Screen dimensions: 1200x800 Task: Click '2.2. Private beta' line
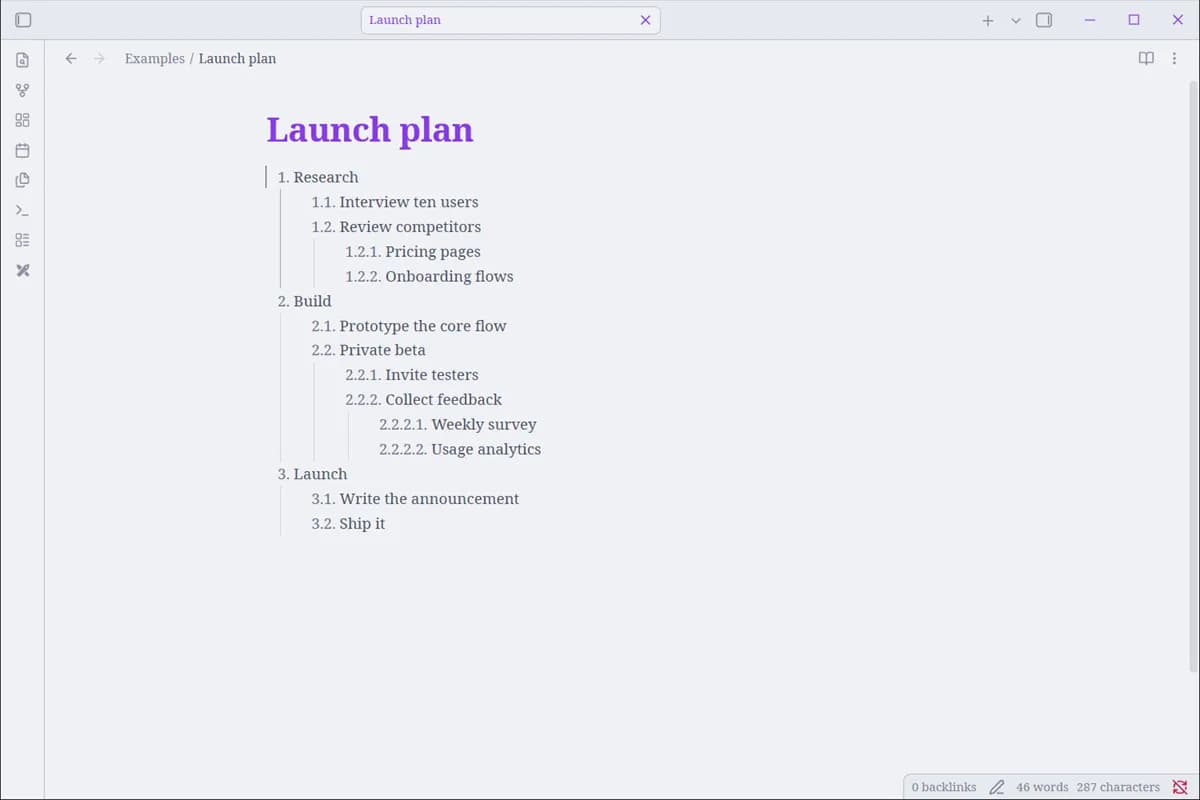tap(368, 350)
